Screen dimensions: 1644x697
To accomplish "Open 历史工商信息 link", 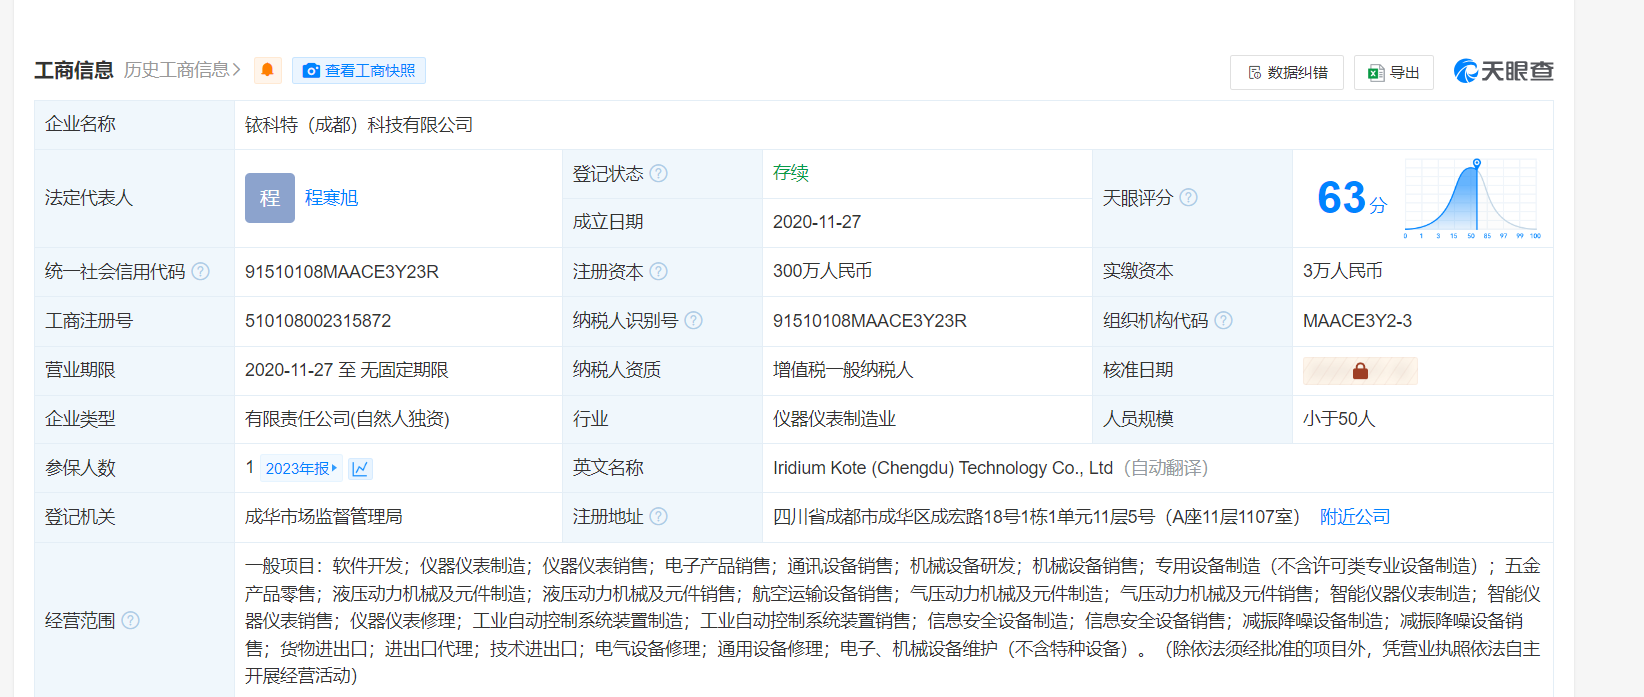I will click(x=182, y=70).
